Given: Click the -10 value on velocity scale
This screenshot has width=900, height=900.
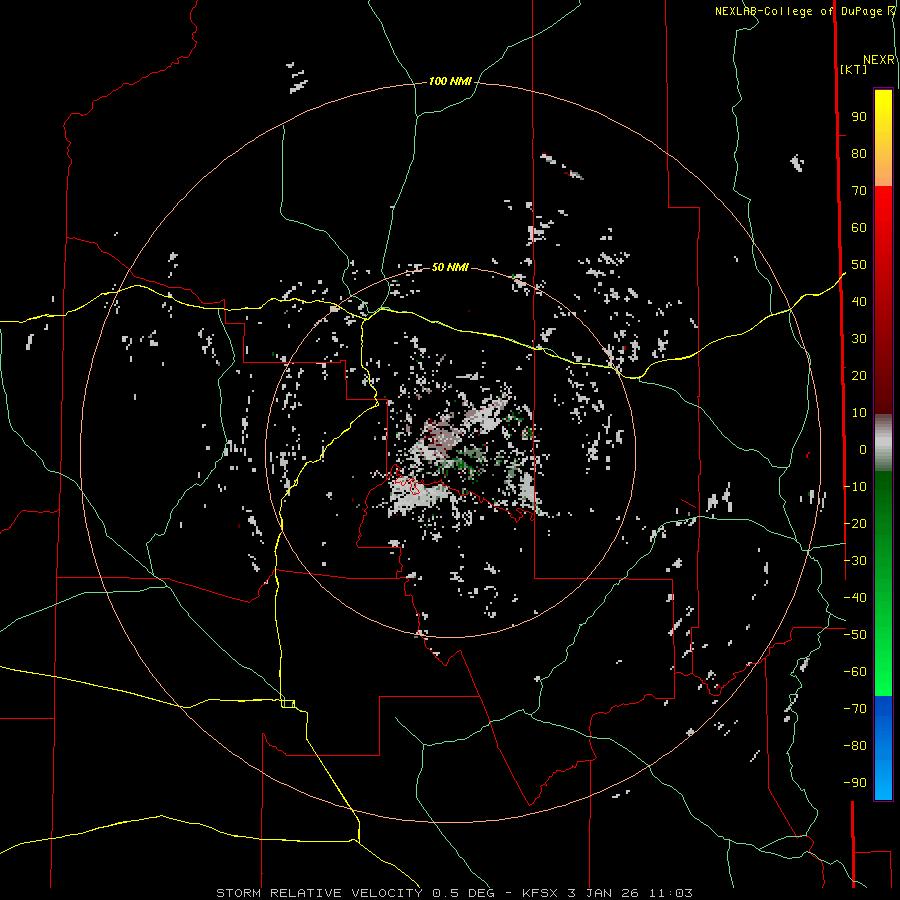Looking at the screenshot, I should [x=855, y=487].
